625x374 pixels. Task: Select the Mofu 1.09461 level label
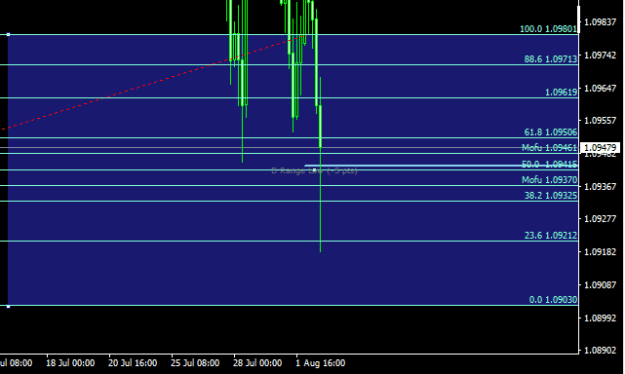(549, 148)
